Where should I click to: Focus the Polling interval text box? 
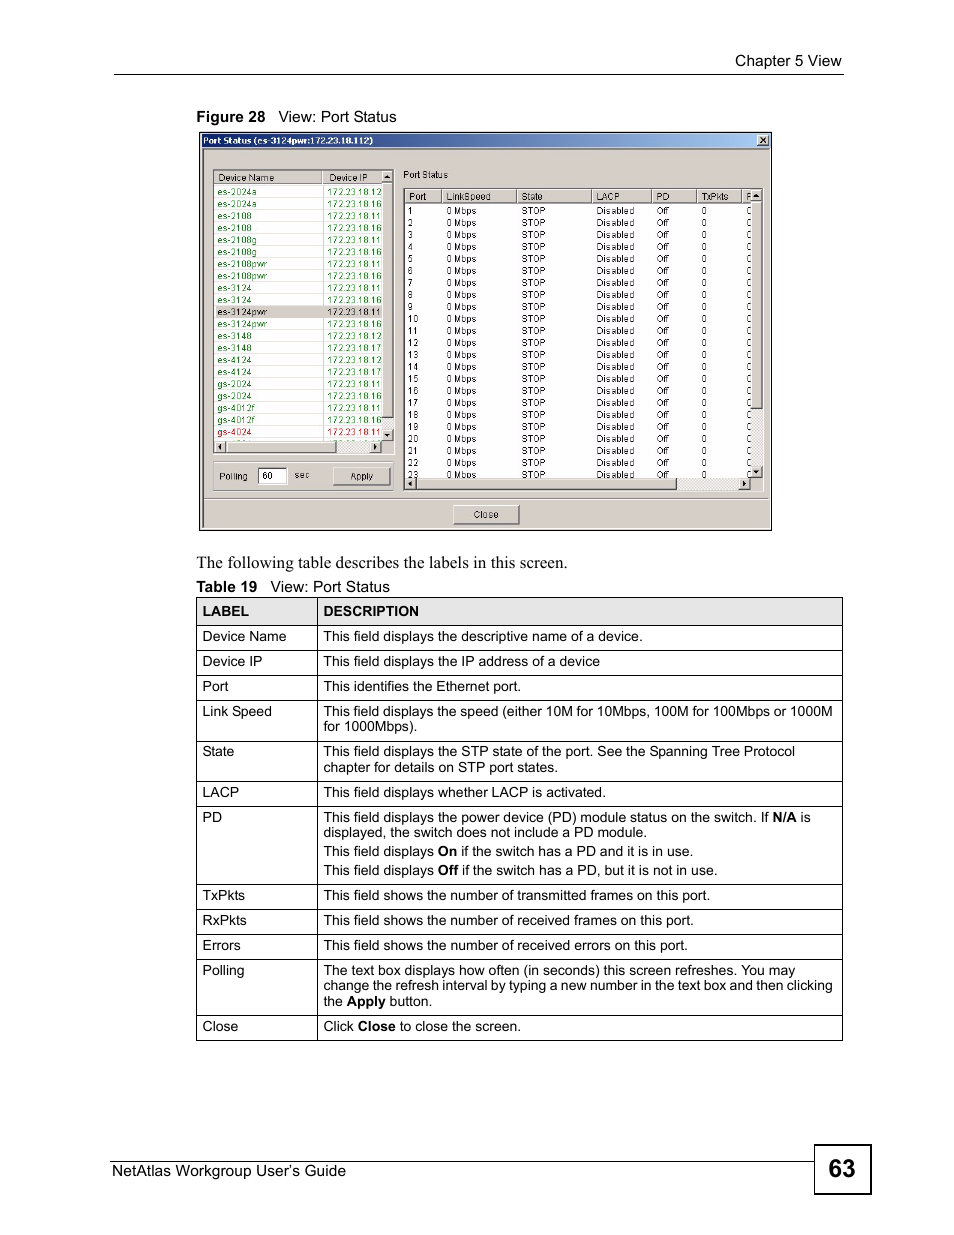[272, 476]
